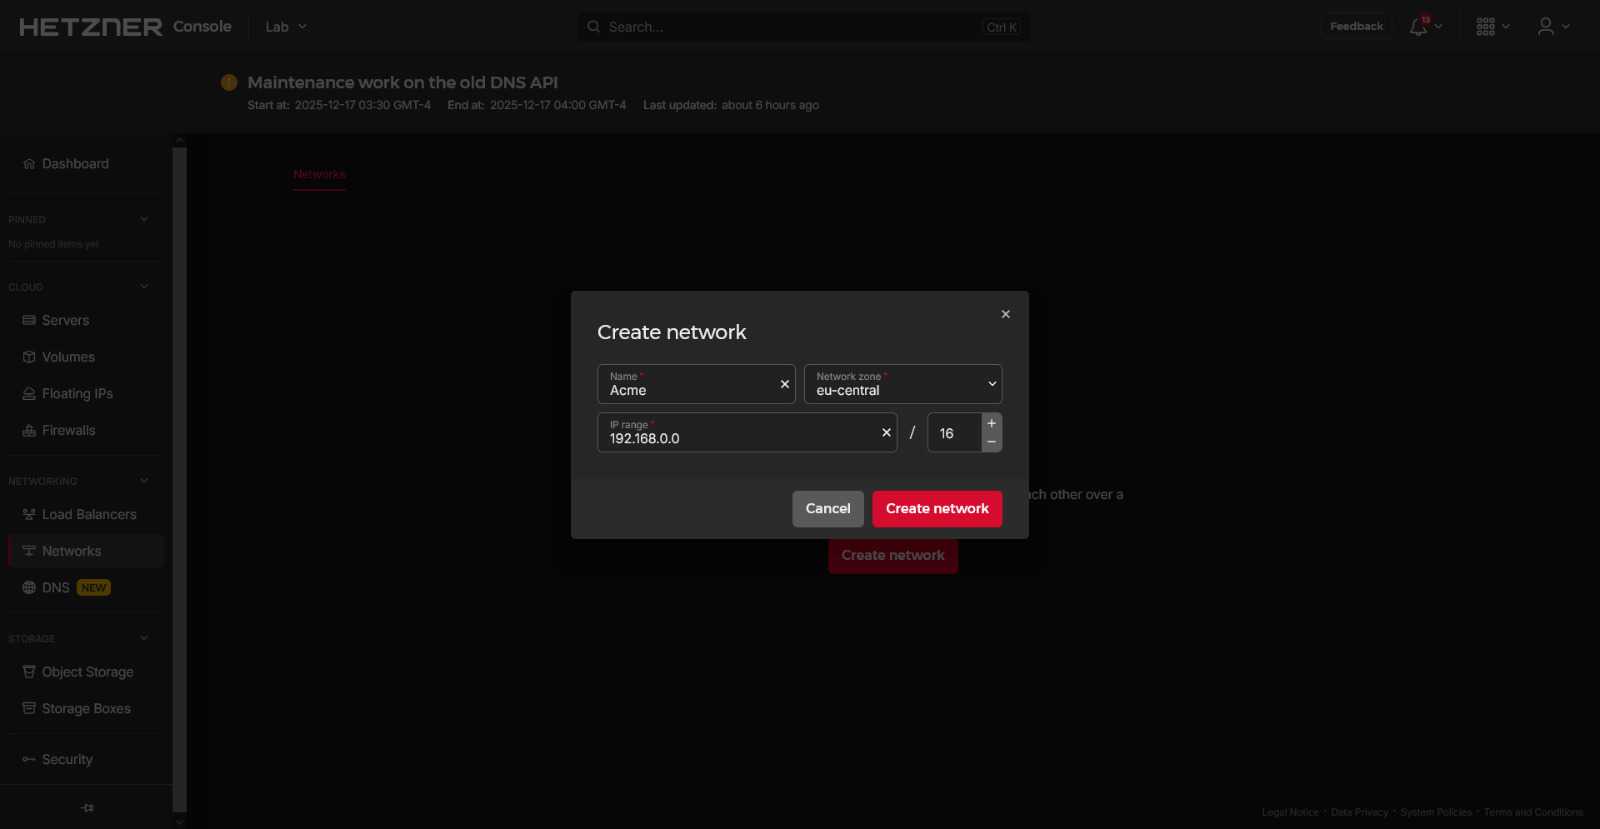Go to Firewalls in sidebar

(68, 430)
